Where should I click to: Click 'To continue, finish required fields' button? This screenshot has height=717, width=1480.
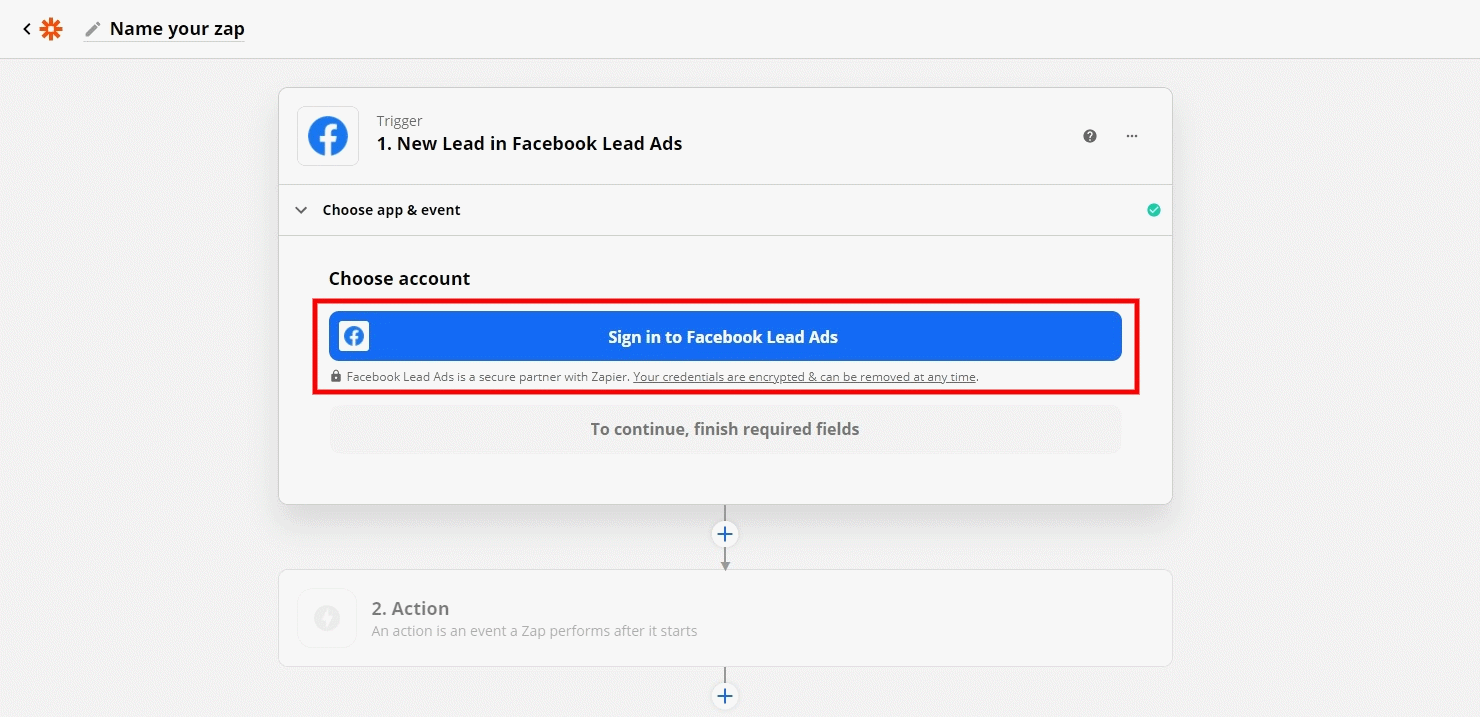tap(725, 429)
